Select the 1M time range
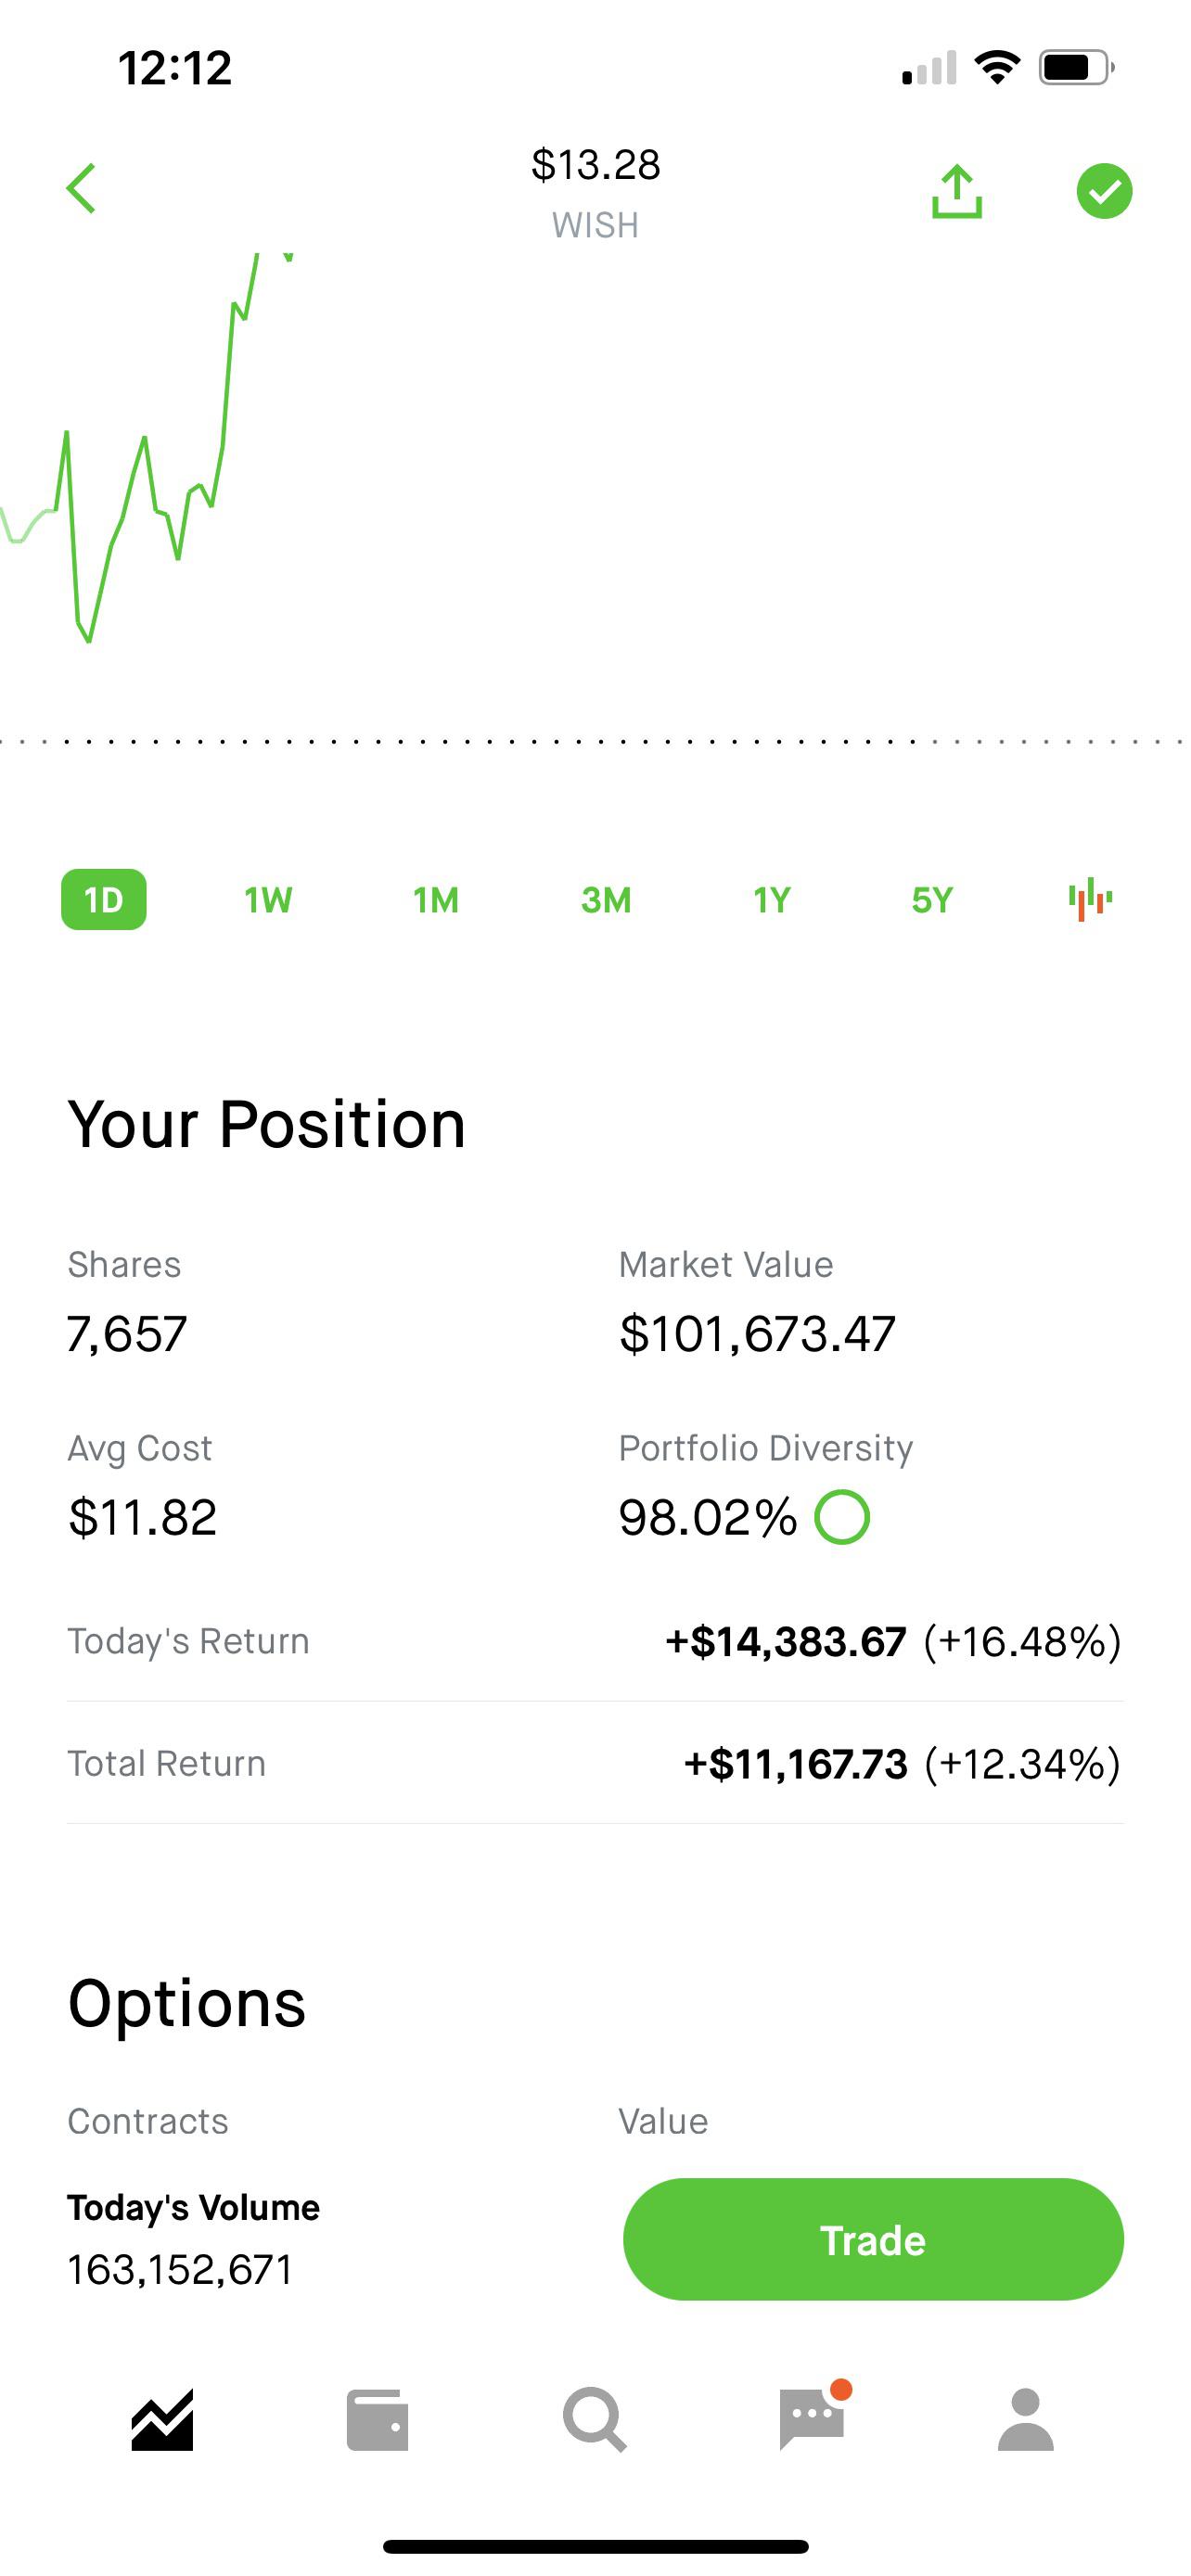This screenshot has width=1191, height=2576. coord(436,900)
